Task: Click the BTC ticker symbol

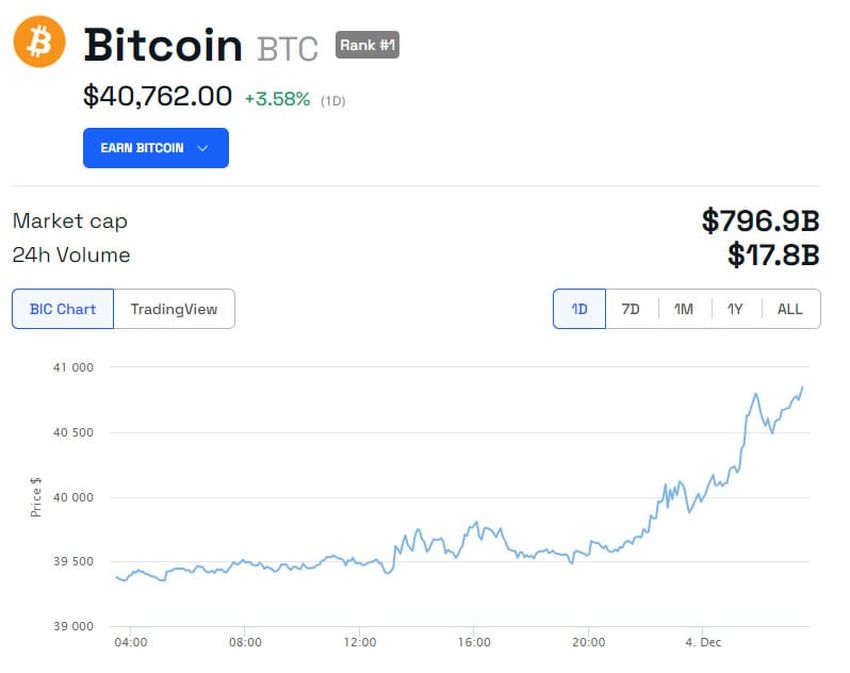Action: point(288,47)
